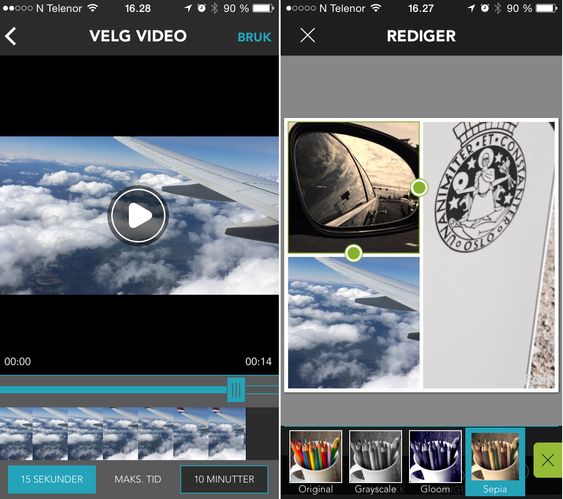Click the video filmstrip frames
563x499 pixels.
coord(123,433)
